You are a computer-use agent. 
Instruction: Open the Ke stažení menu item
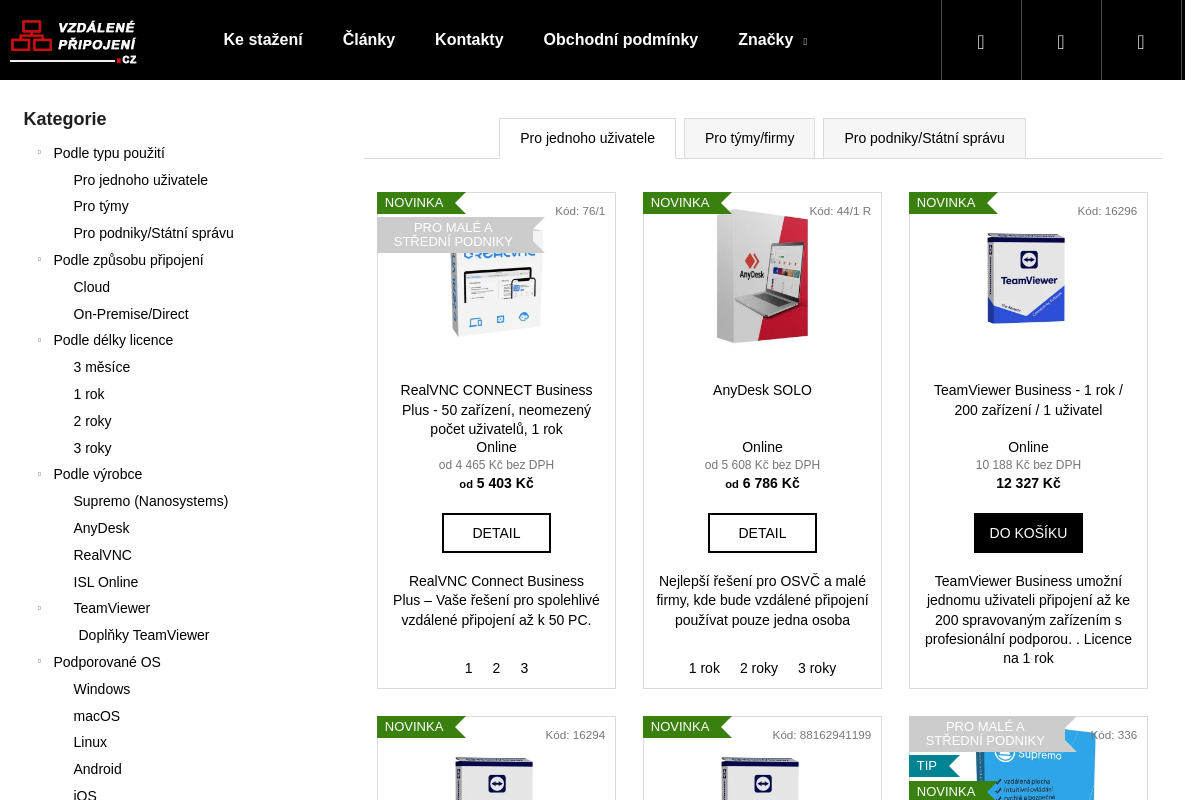coord(263,40)
